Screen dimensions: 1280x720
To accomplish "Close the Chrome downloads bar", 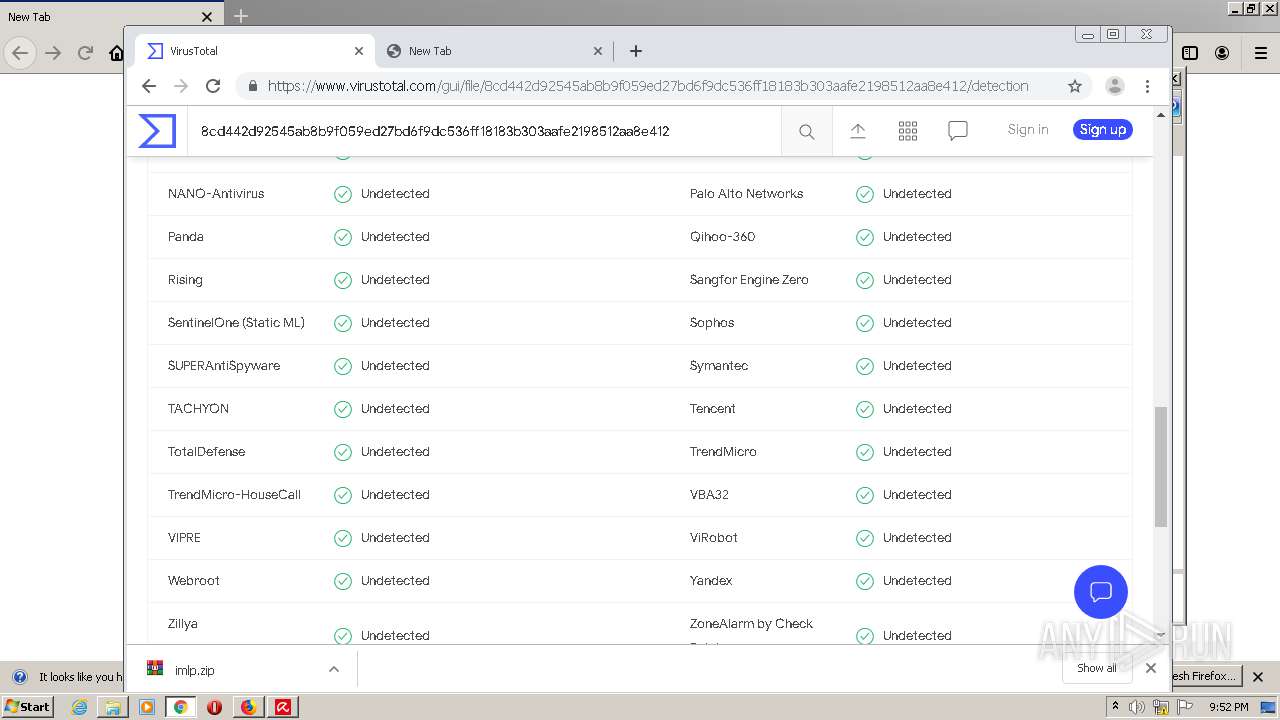I will click(1151, 668).
